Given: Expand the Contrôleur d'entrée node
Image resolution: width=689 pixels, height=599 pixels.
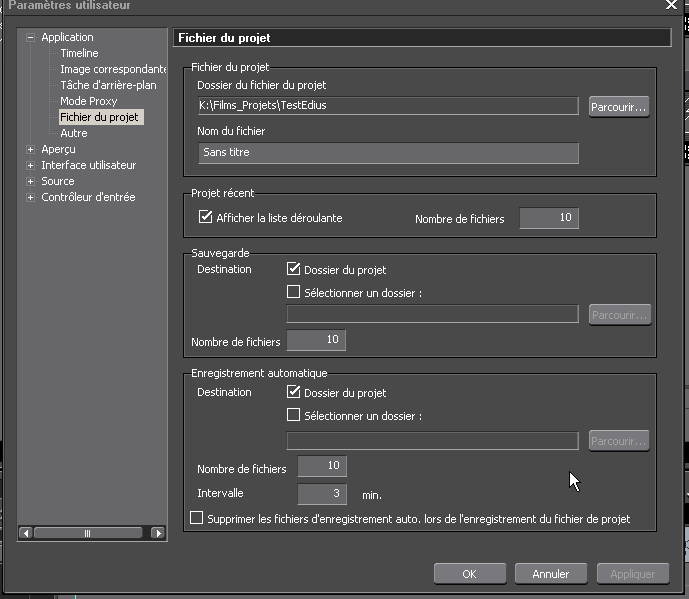Looking at the screenshot, I should click(x=31, y=198).
